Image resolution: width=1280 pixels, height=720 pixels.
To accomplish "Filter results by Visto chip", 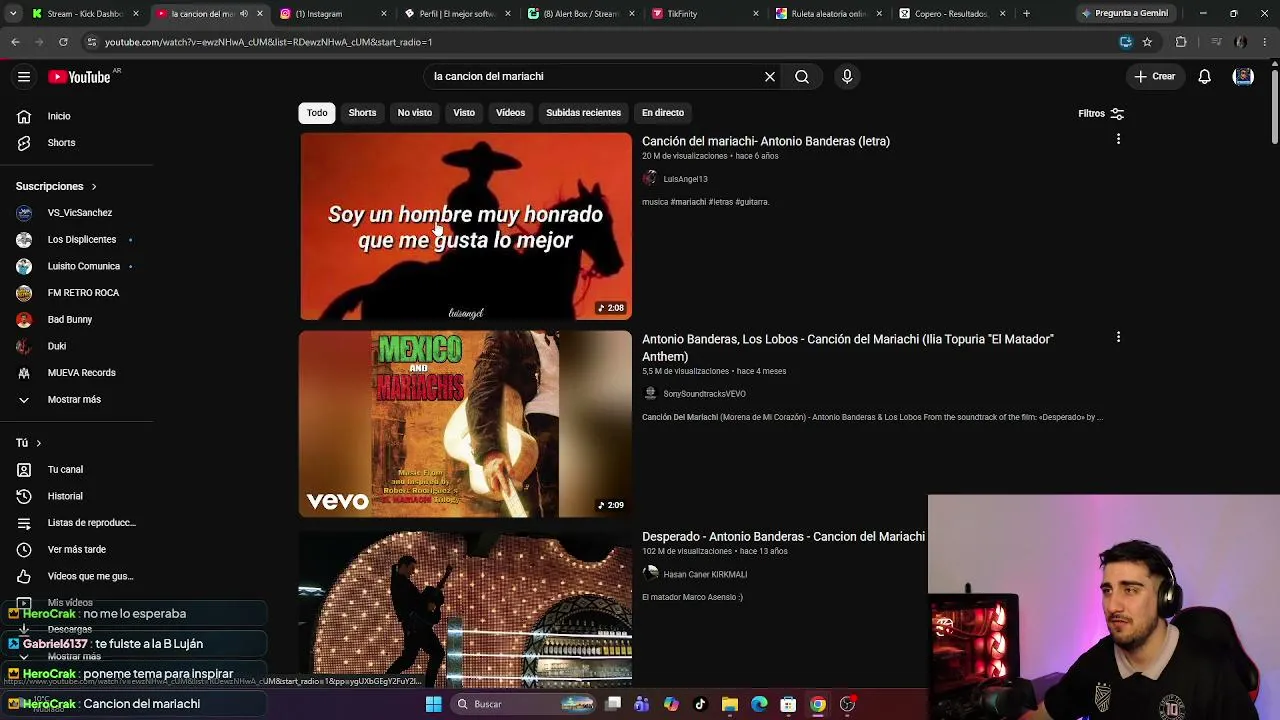I will click(x=464, y=113).
